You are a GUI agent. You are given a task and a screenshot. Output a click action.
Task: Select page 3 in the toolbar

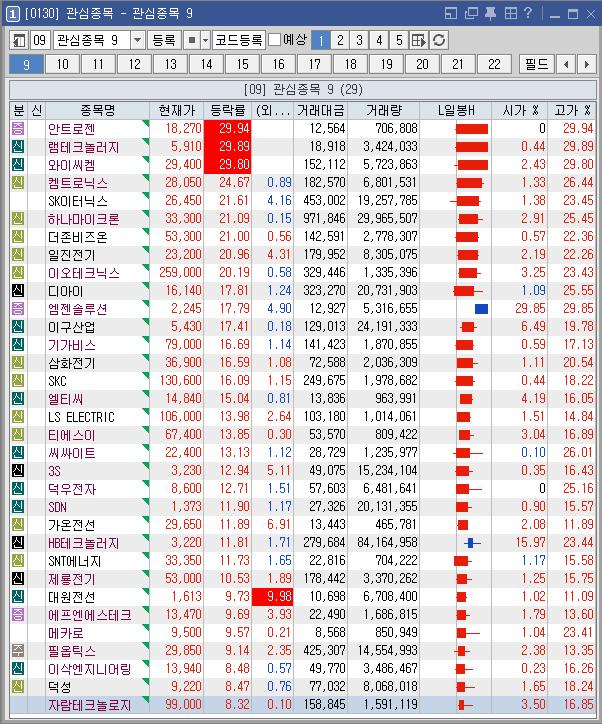(x=359, y=40)
